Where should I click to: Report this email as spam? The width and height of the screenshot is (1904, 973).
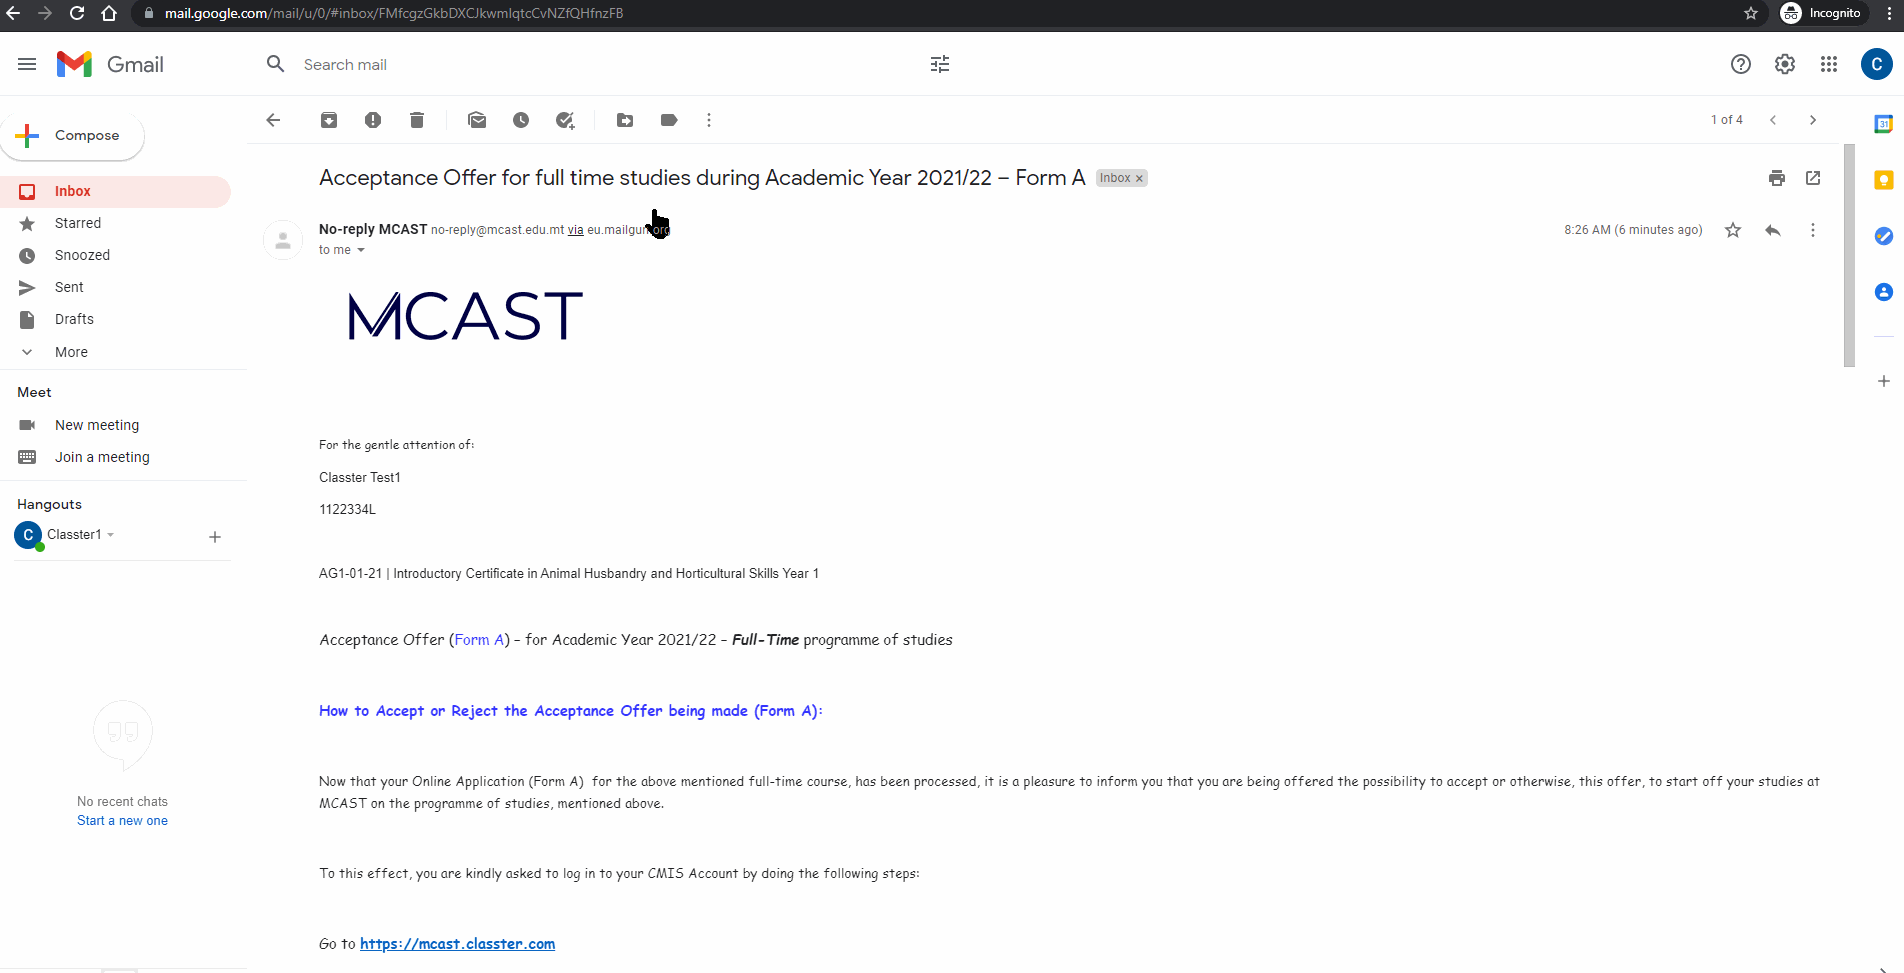pos(373,120)
